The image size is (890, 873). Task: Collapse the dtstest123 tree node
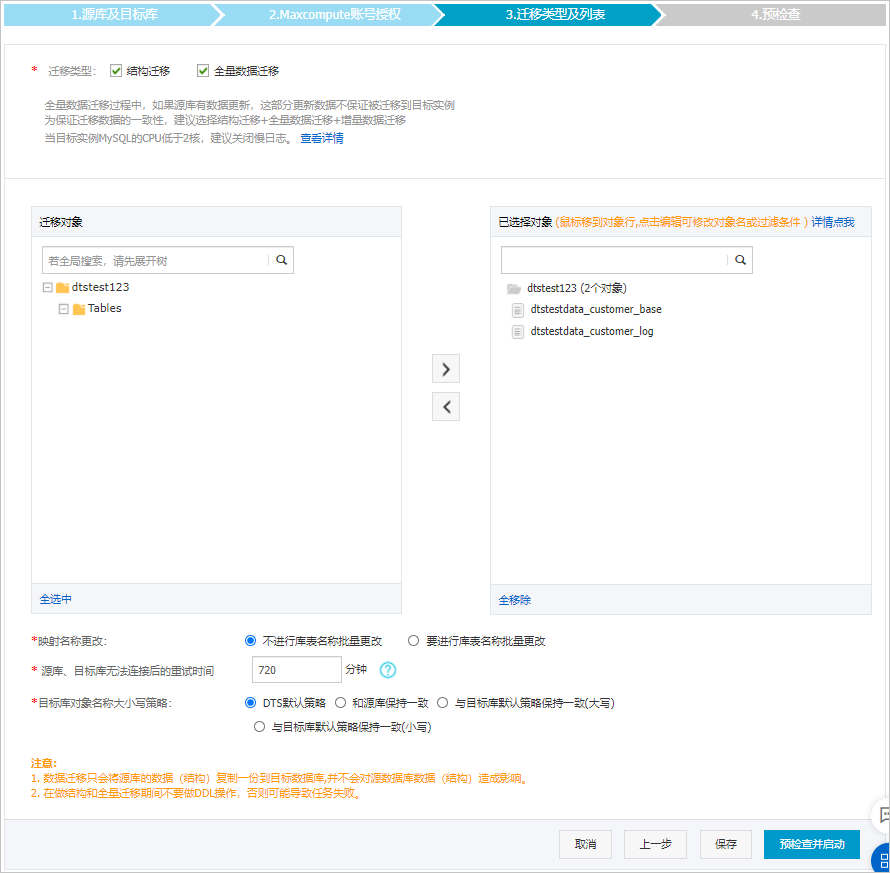pos(48,288)
